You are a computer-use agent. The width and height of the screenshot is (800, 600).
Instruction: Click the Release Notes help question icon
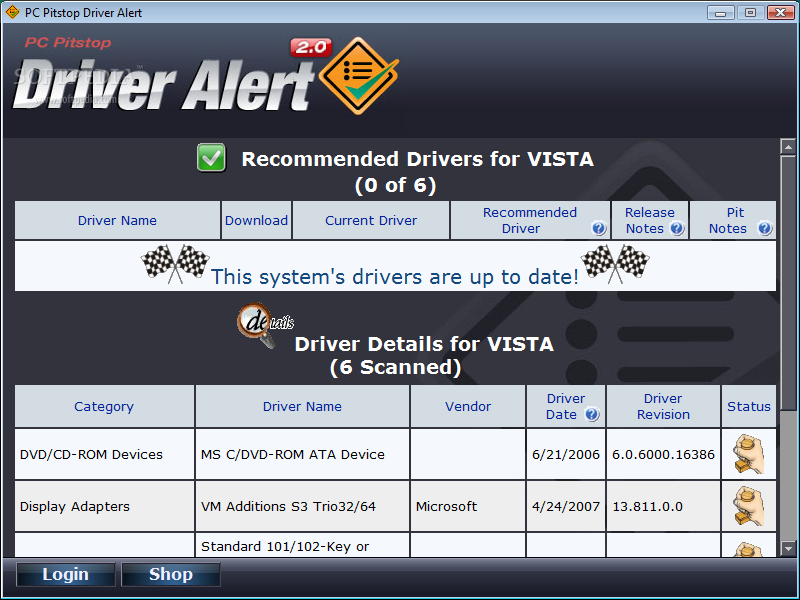point(677,229)
